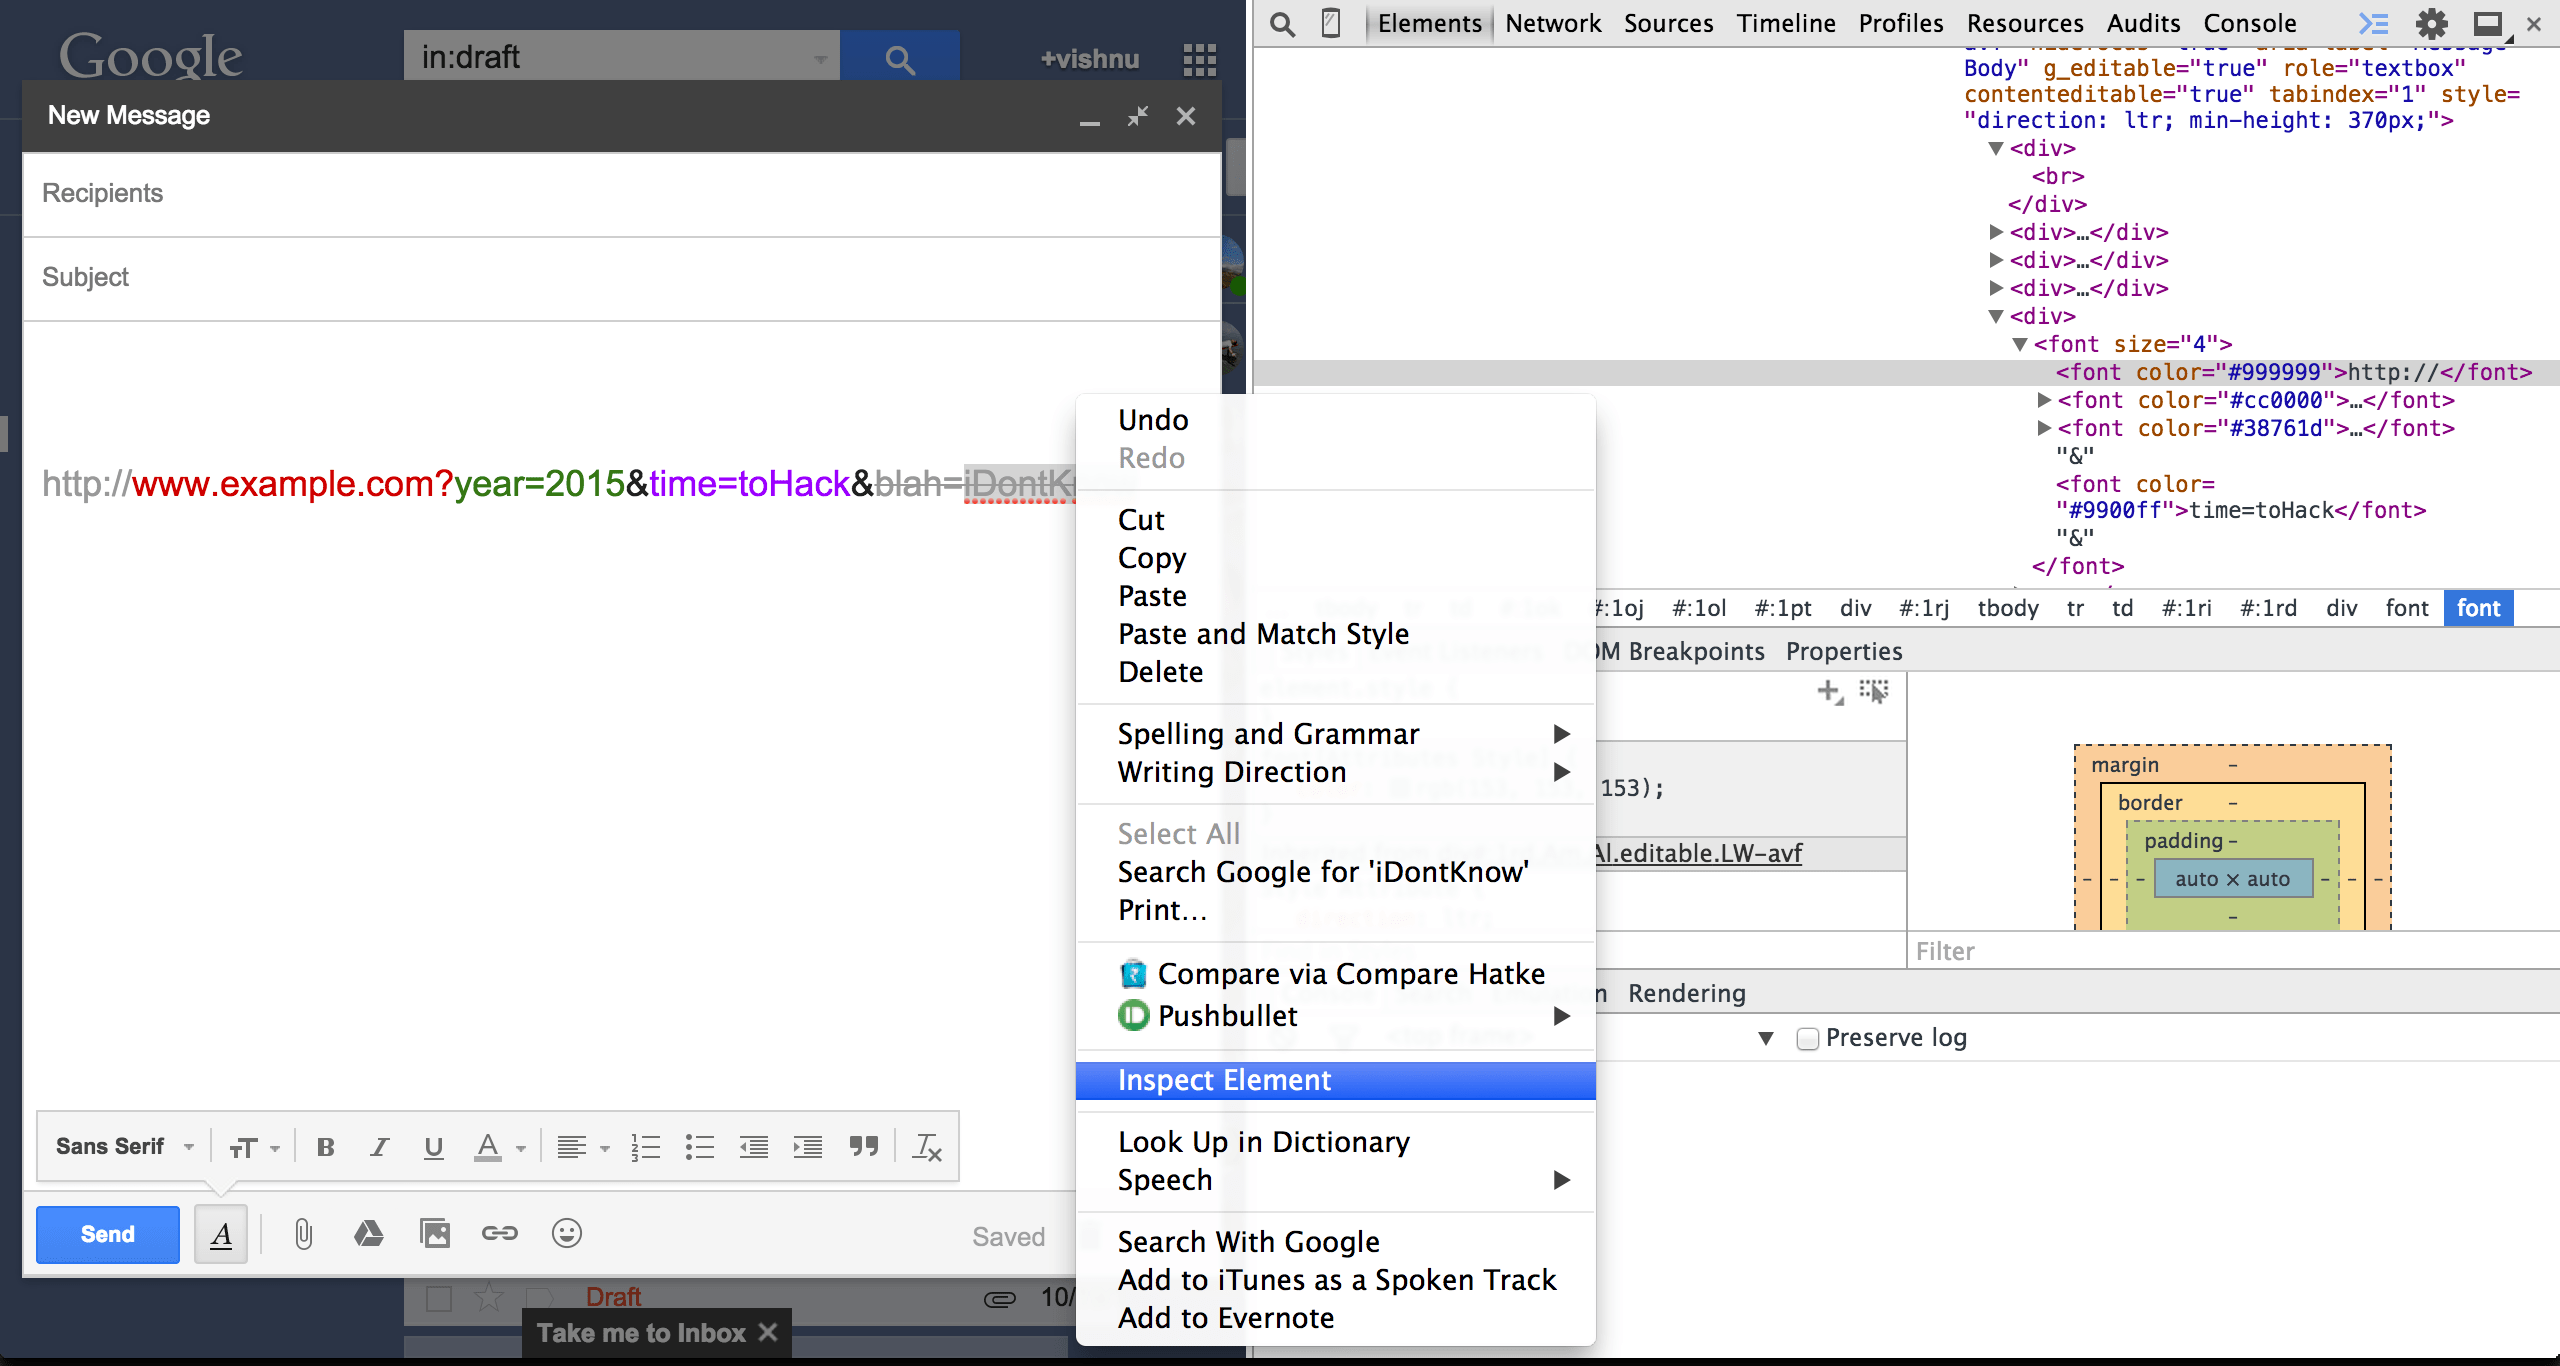Exit full-screen compose with arrows icon
This screenshot has width=2560, height=1366.
[1138, 116]
